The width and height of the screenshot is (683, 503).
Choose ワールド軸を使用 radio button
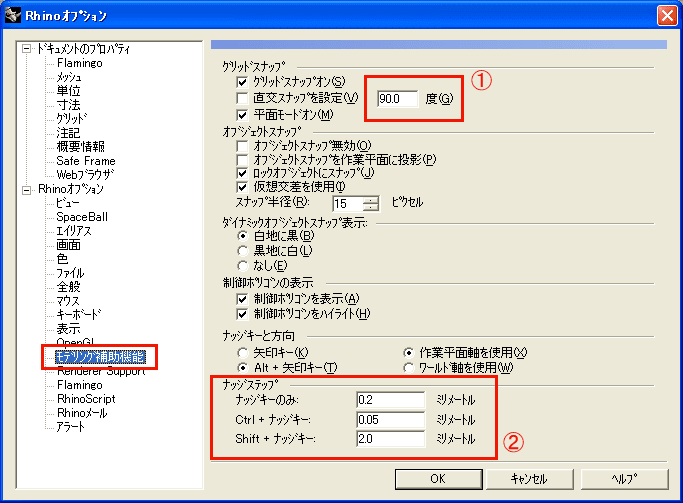pos(408,367)
